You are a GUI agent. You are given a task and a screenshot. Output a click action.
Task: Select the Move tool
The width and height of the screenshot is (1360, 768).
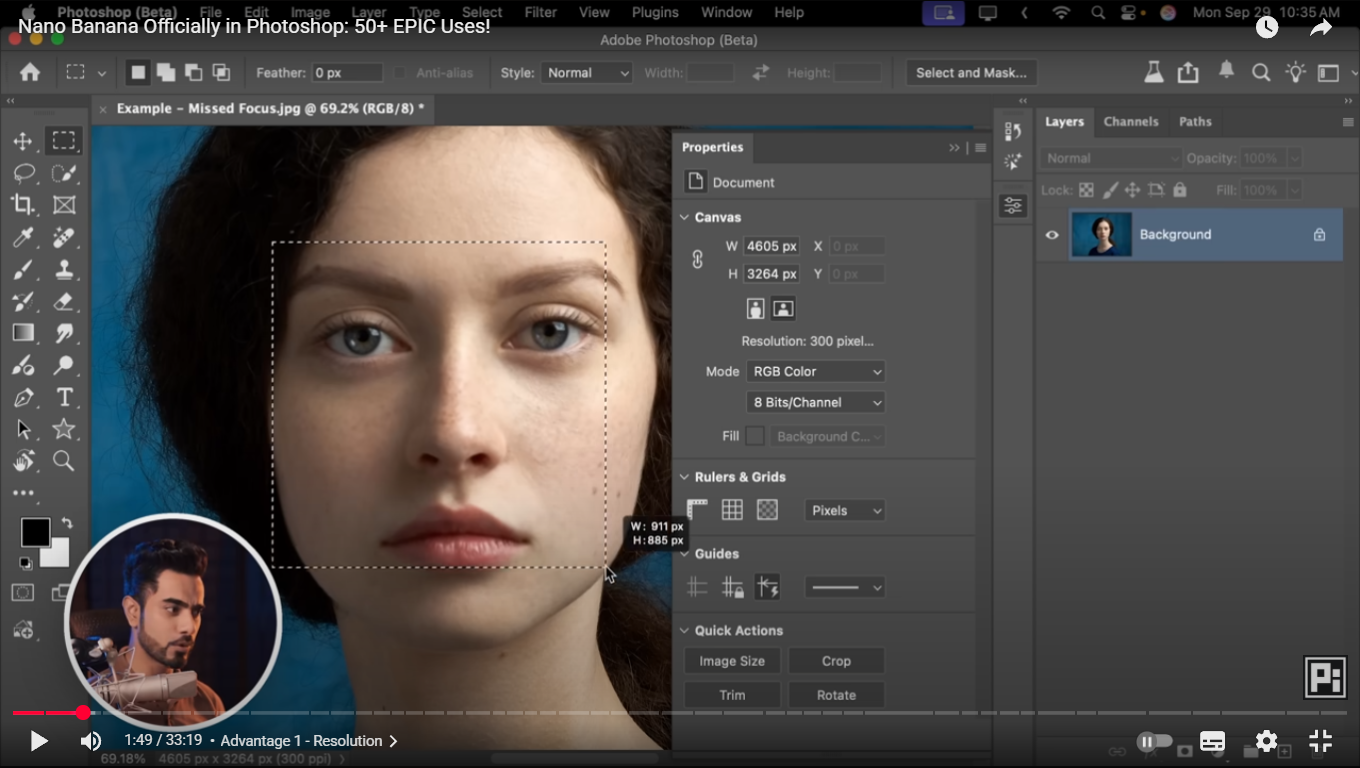[23, 142]
